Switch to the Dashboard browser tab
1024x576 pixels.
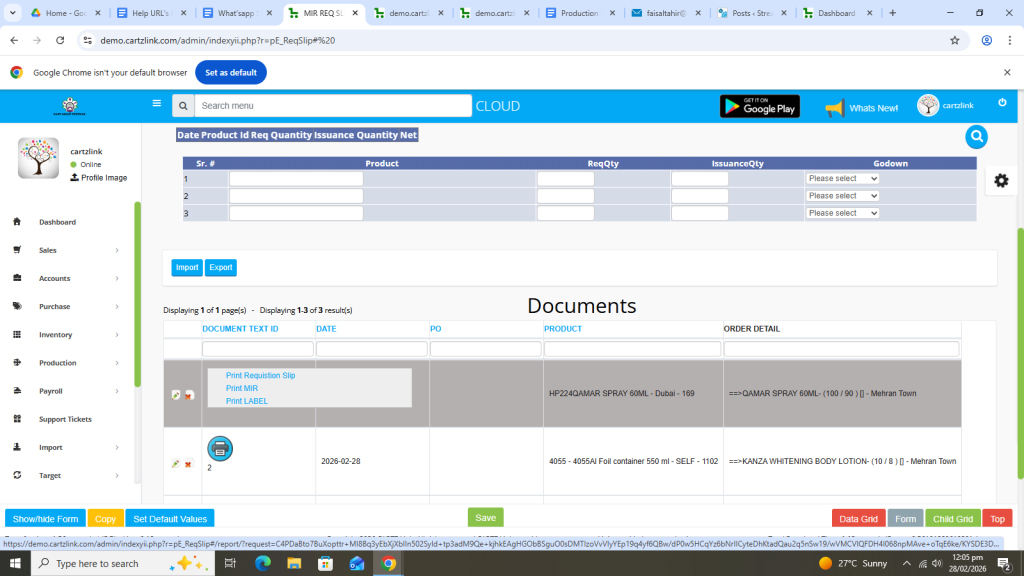836,13
